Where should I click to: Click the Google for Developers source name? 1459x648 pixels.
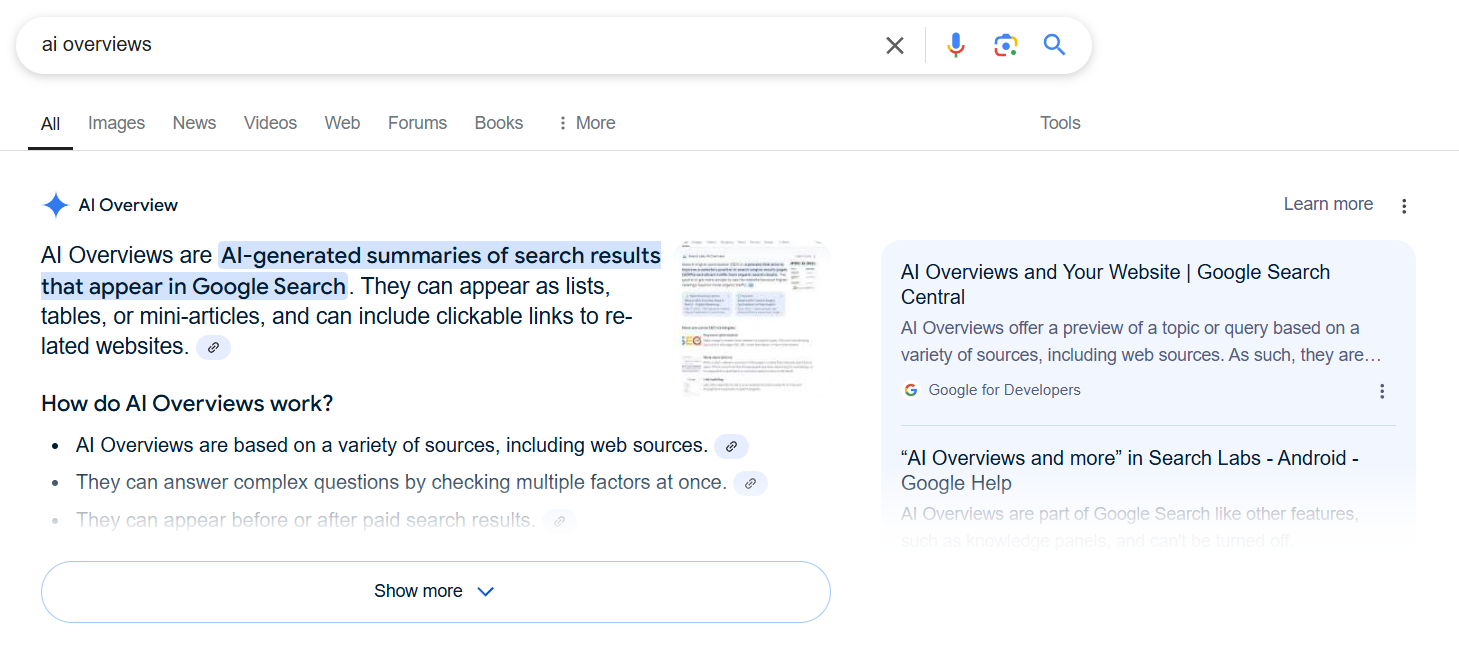click(1004, 390)
